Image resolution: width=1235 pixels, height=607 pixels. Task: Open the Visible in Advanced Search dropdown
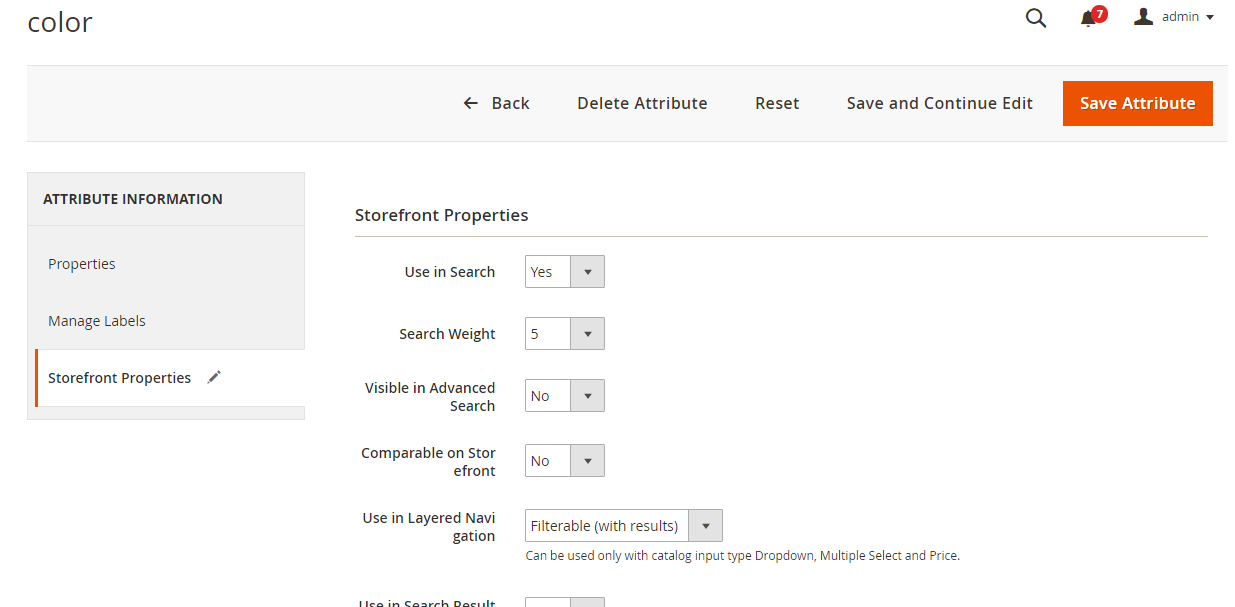pyautogui.click(x=588, y=395)
